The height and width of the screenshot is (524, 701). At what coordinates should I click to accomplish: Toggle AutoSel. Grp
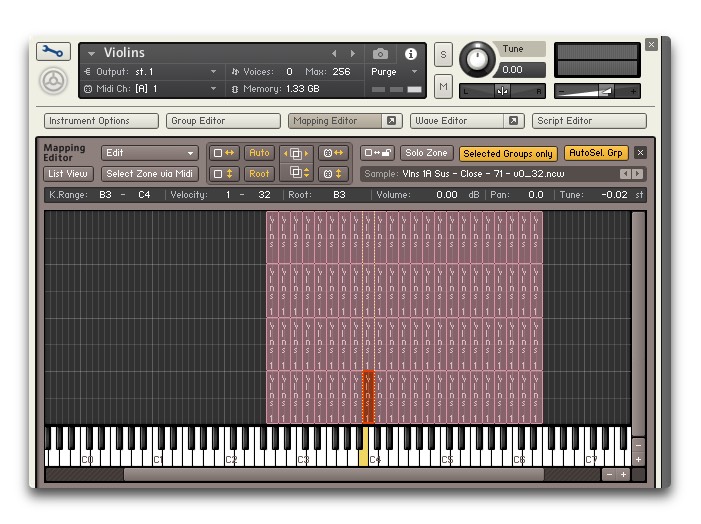(x=596, y=153)
